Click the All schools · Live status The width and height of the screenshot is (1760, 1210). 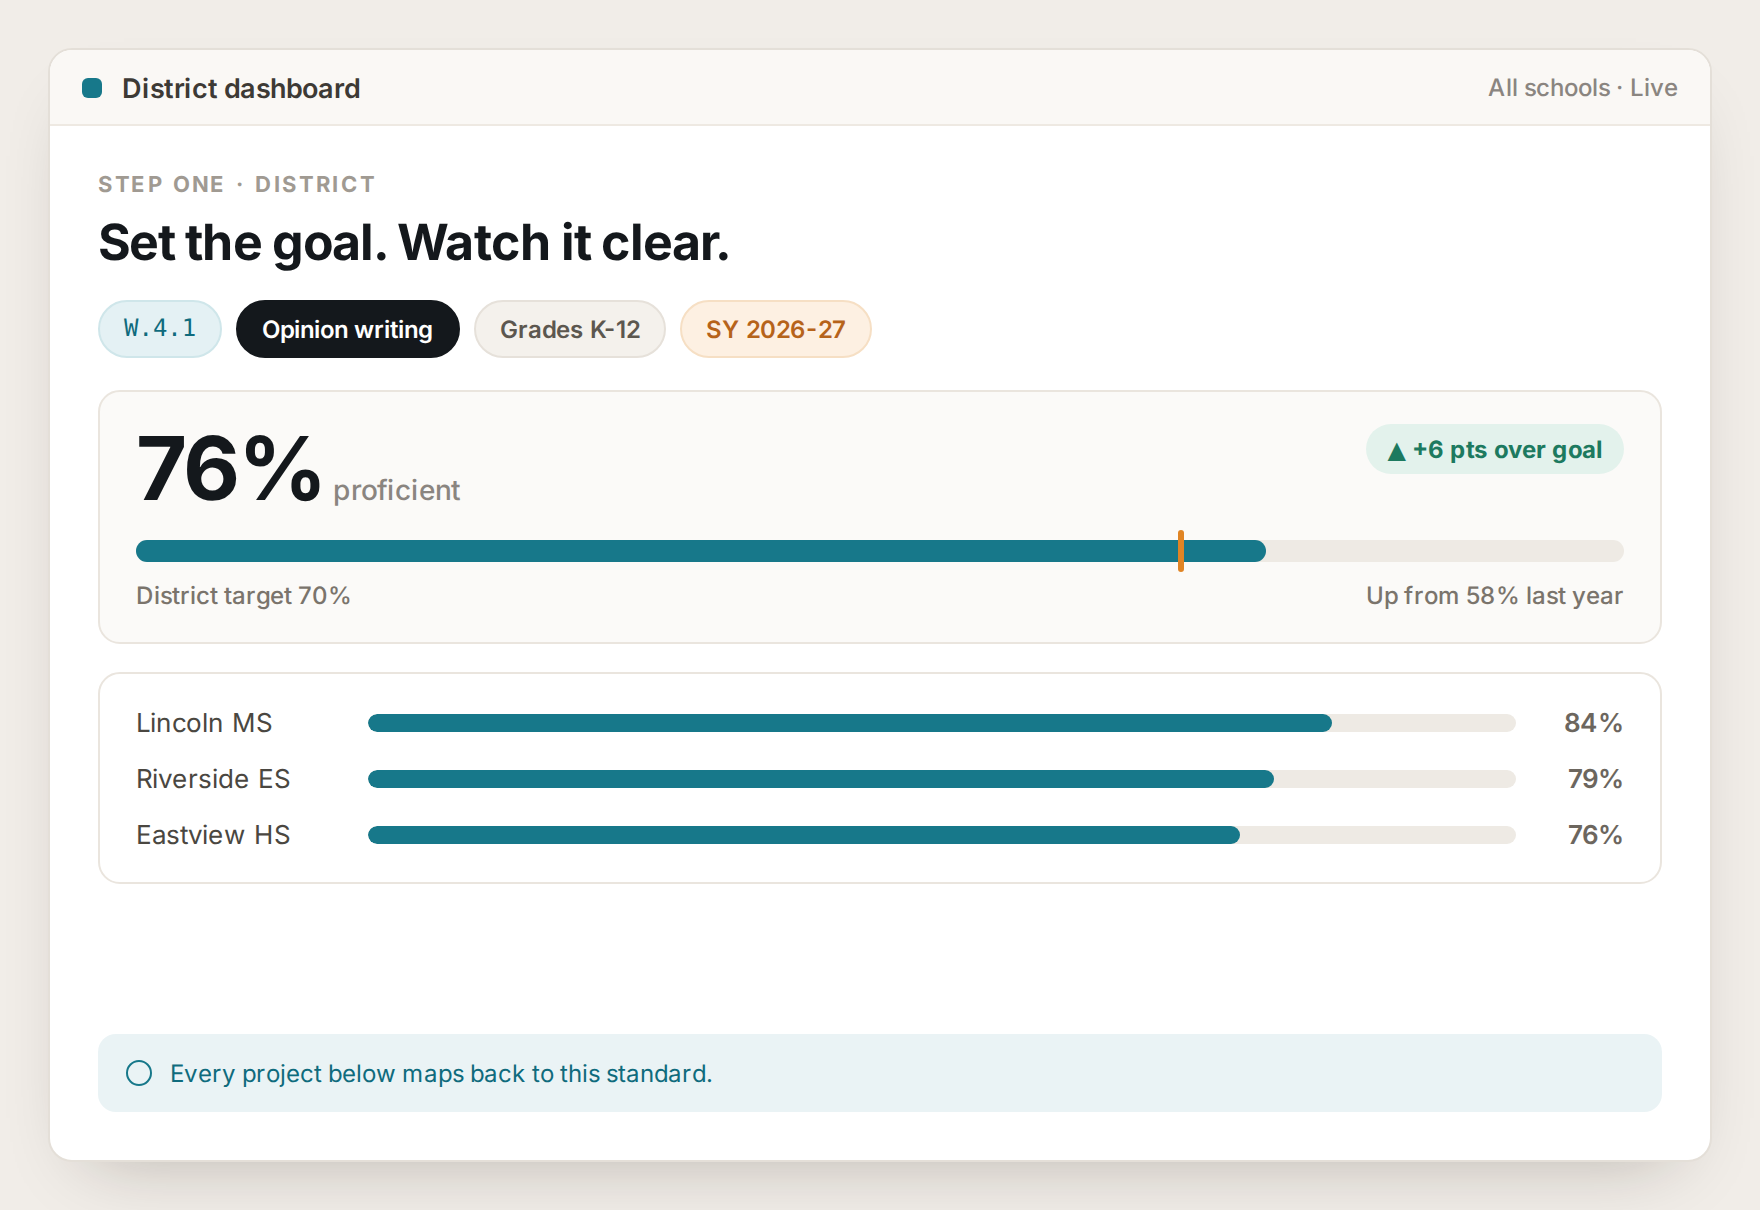tap(1582, 88)
